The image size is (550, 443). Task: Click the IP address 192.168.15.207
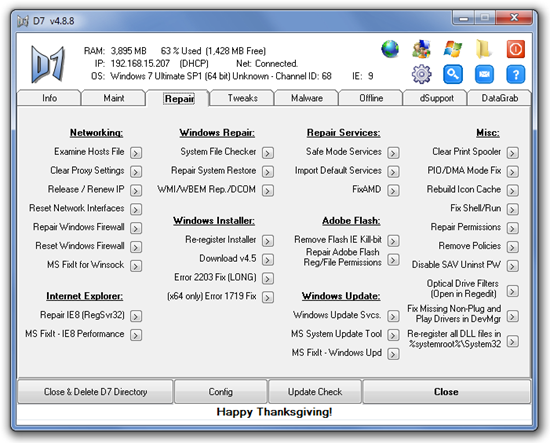[140, 64]
